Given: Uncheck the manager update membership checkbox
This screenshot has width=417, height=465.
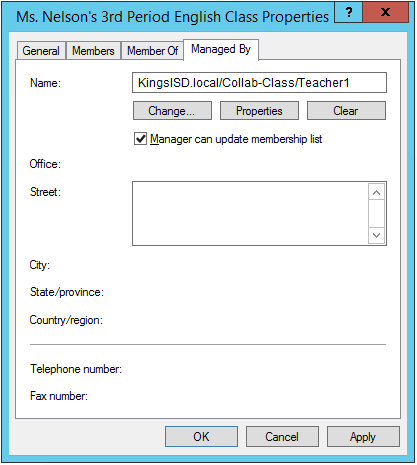Looking at the screenshot, I should [140, 139].
